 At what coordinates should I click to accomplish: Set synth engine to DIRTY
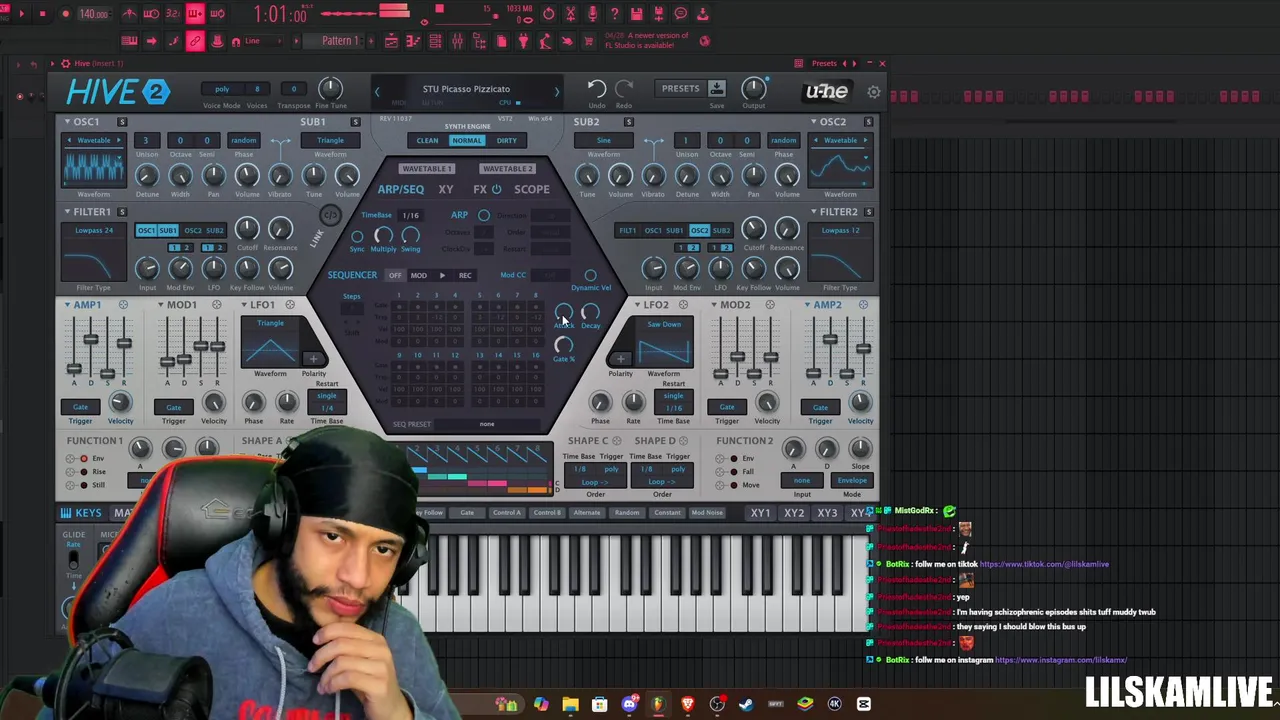[x=507, y=141]
